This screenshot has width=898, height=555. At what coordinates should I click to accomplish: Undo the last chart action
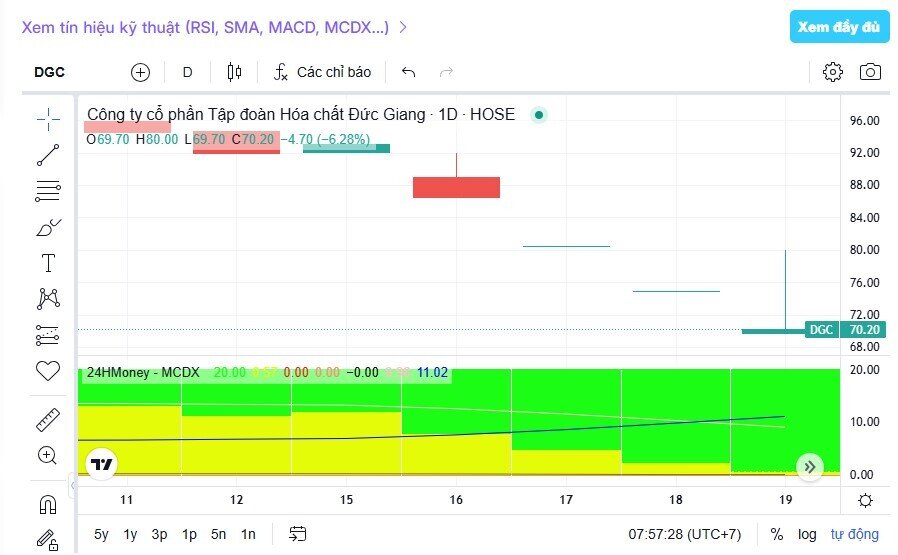(x=408, y=72)
